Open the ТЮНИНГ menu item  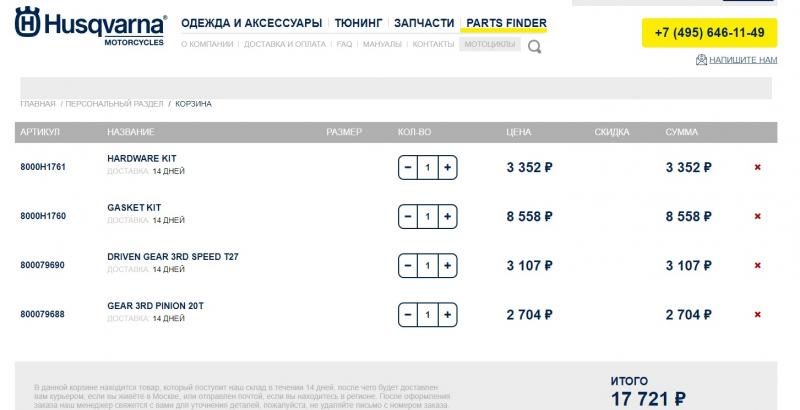(x=358, y=23)
